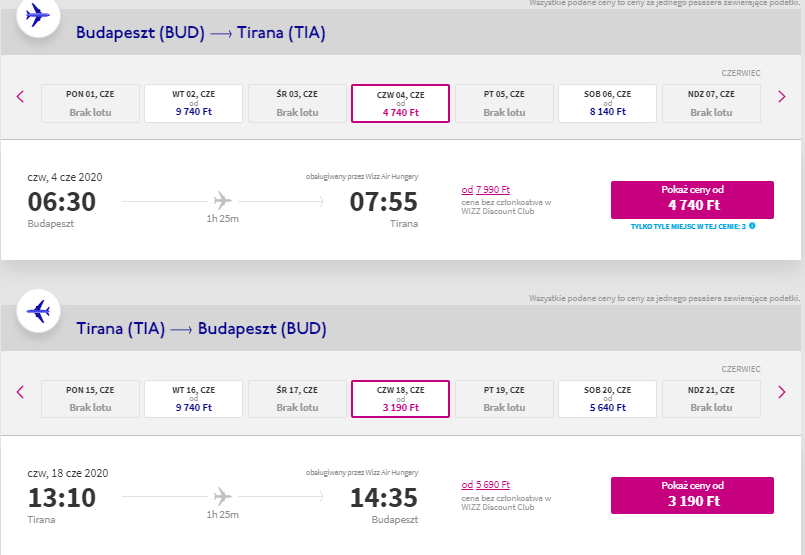
Task: Show later return dates with right arrow
Action: (x=781, y=392)
